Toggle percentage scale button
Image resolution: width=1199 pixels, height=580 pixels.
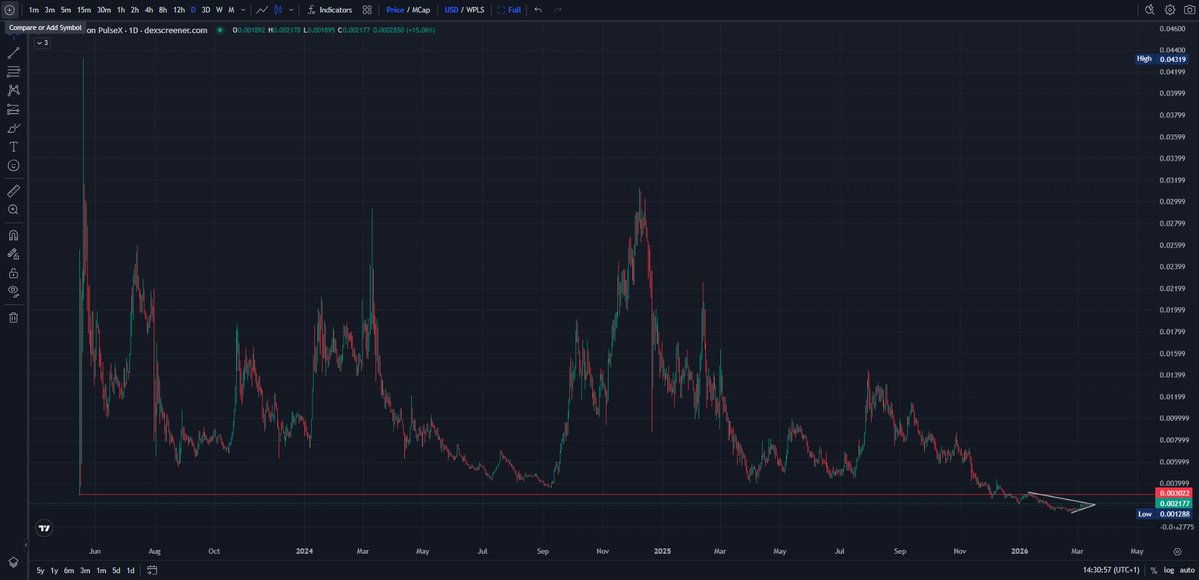[1154, 571]
